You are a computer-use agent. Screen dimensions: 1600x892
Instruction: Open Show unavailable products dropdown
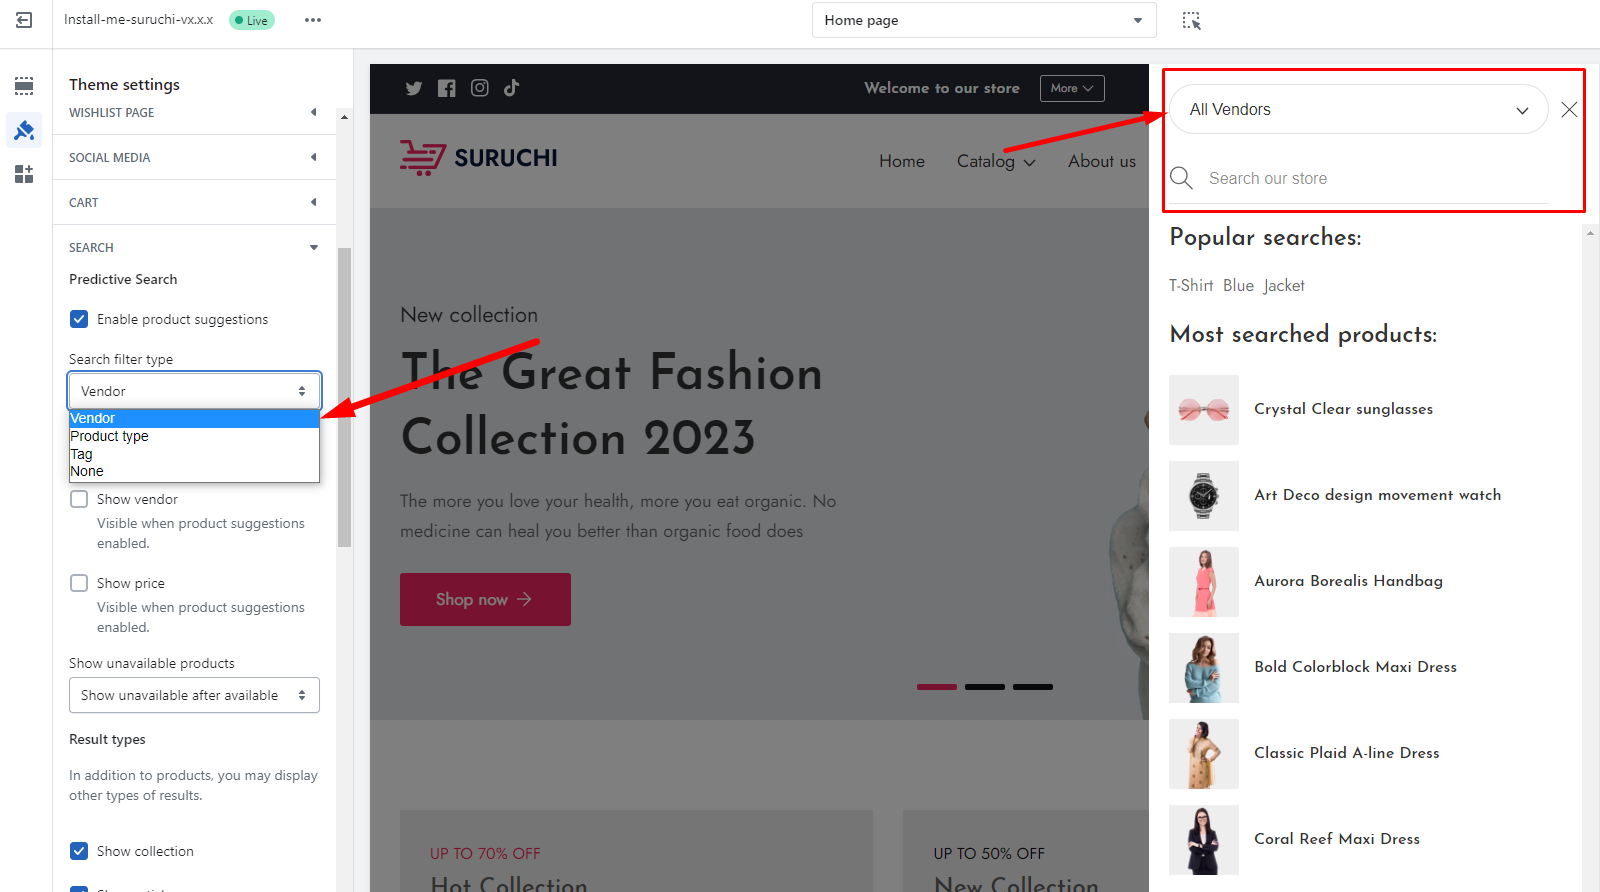tap(194, 695)
